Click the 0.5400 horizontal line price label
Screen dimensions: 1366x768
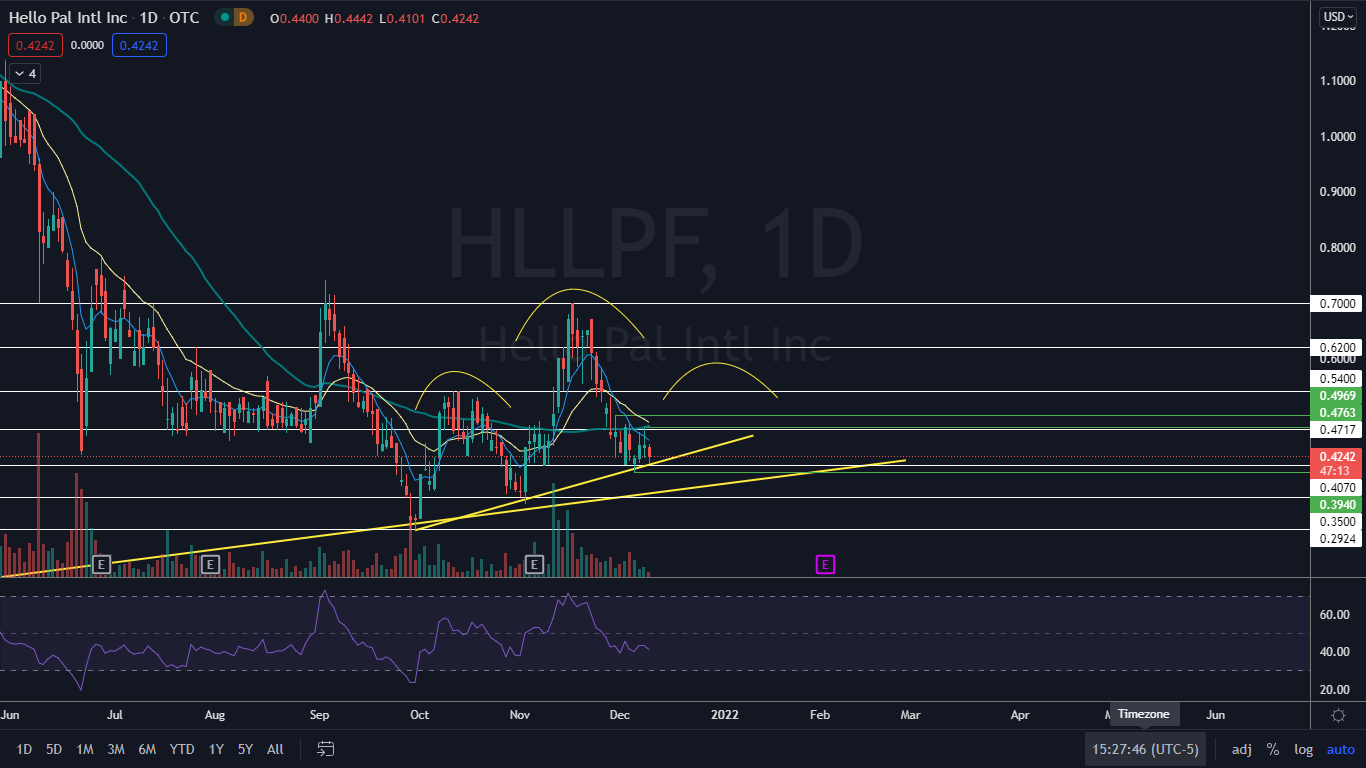tap(1337, 379)
